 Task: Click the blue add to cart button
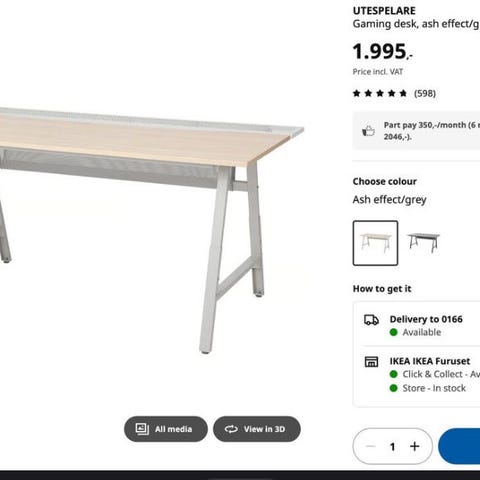pos(459,446)
